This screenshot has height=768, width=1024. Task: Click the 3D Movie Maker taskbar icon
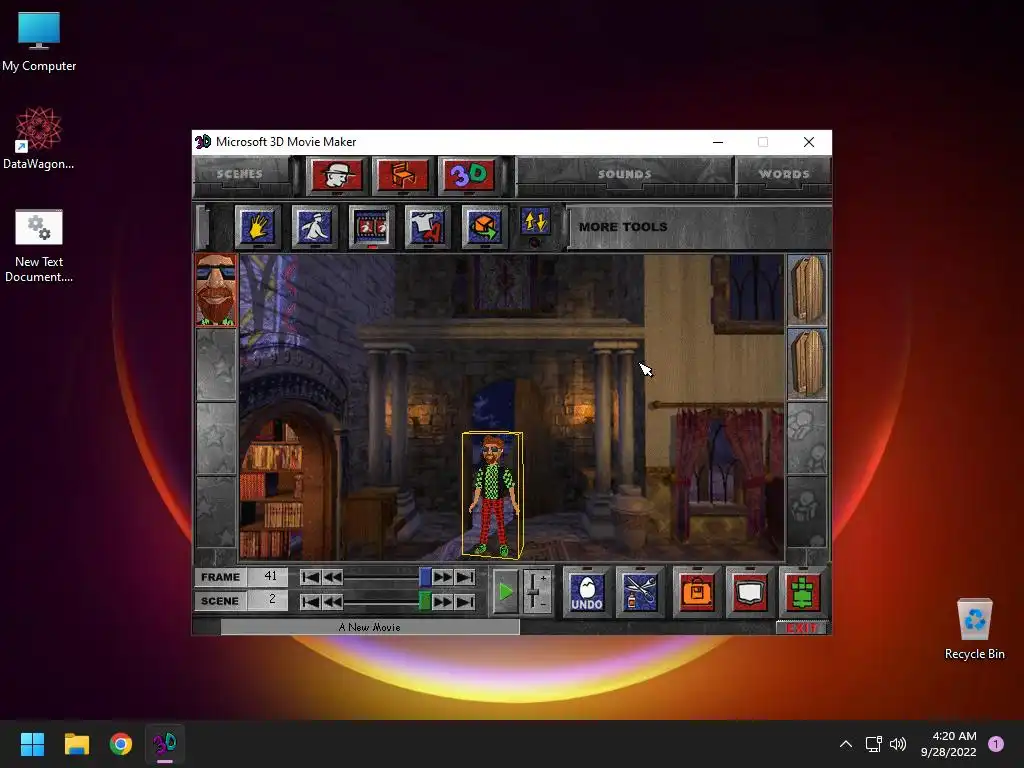pyautogui.click(x=165, y=744)
